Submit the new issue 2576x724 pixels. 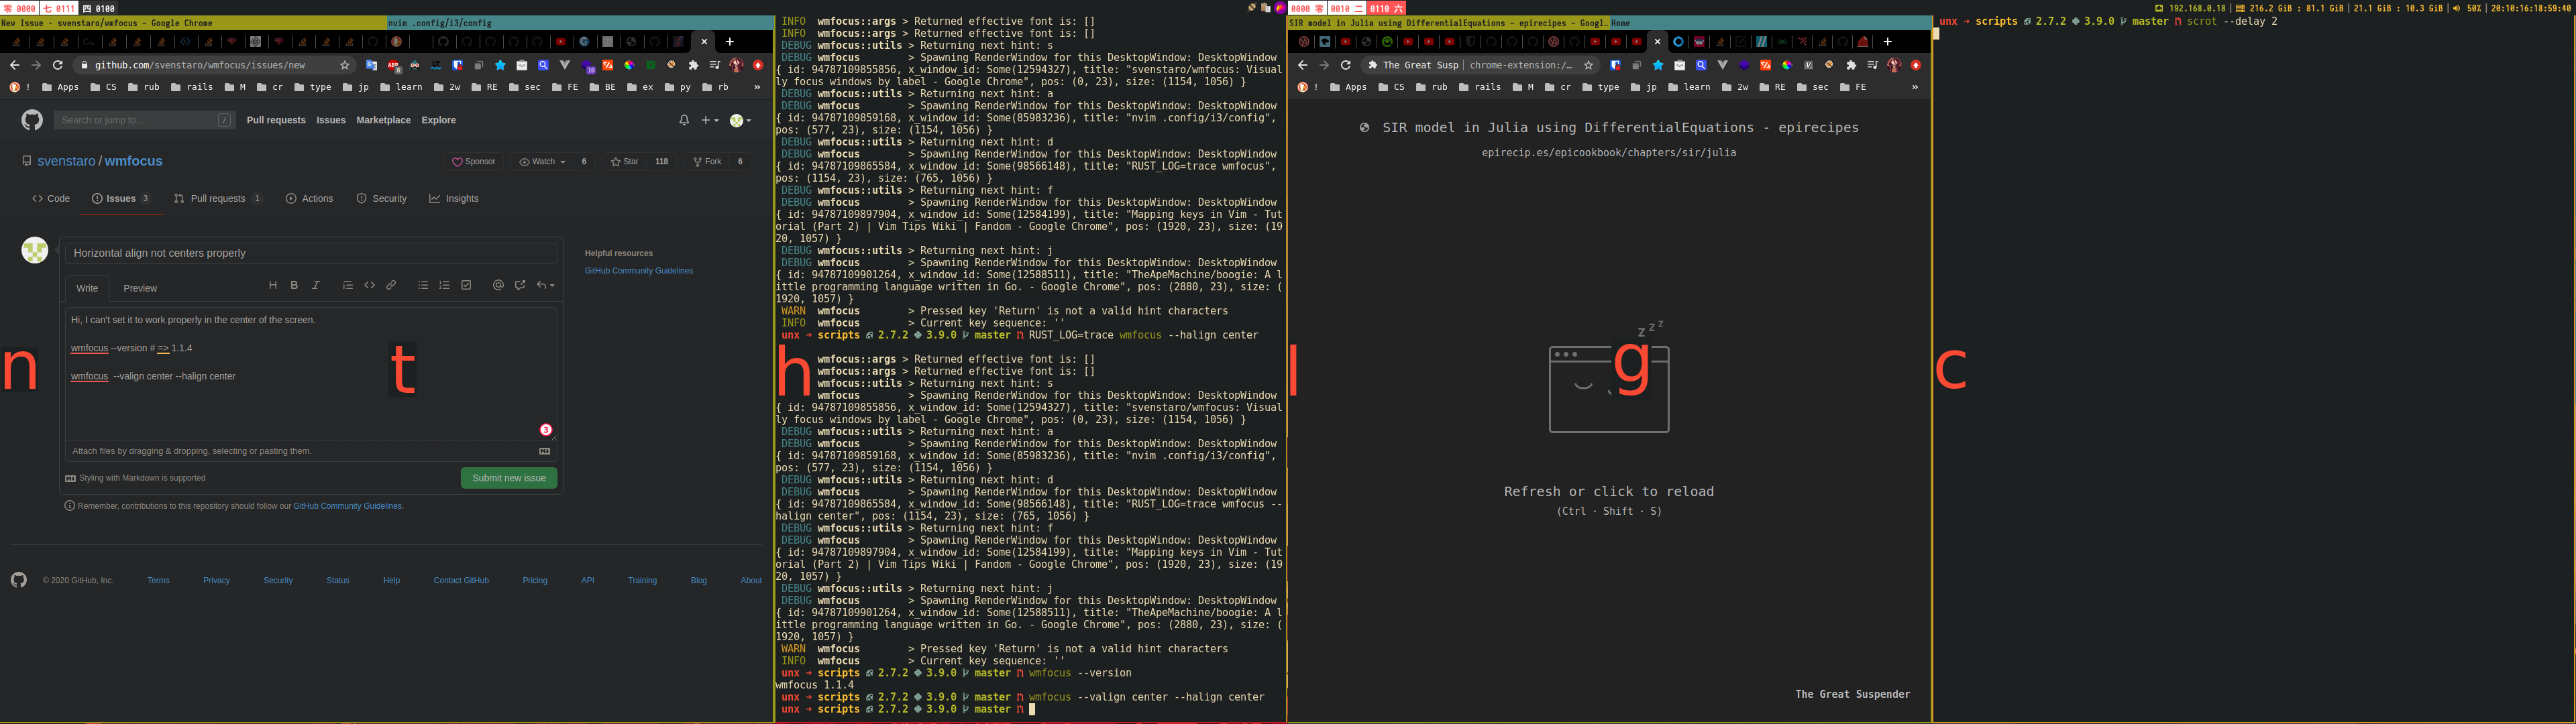point(509,478)
